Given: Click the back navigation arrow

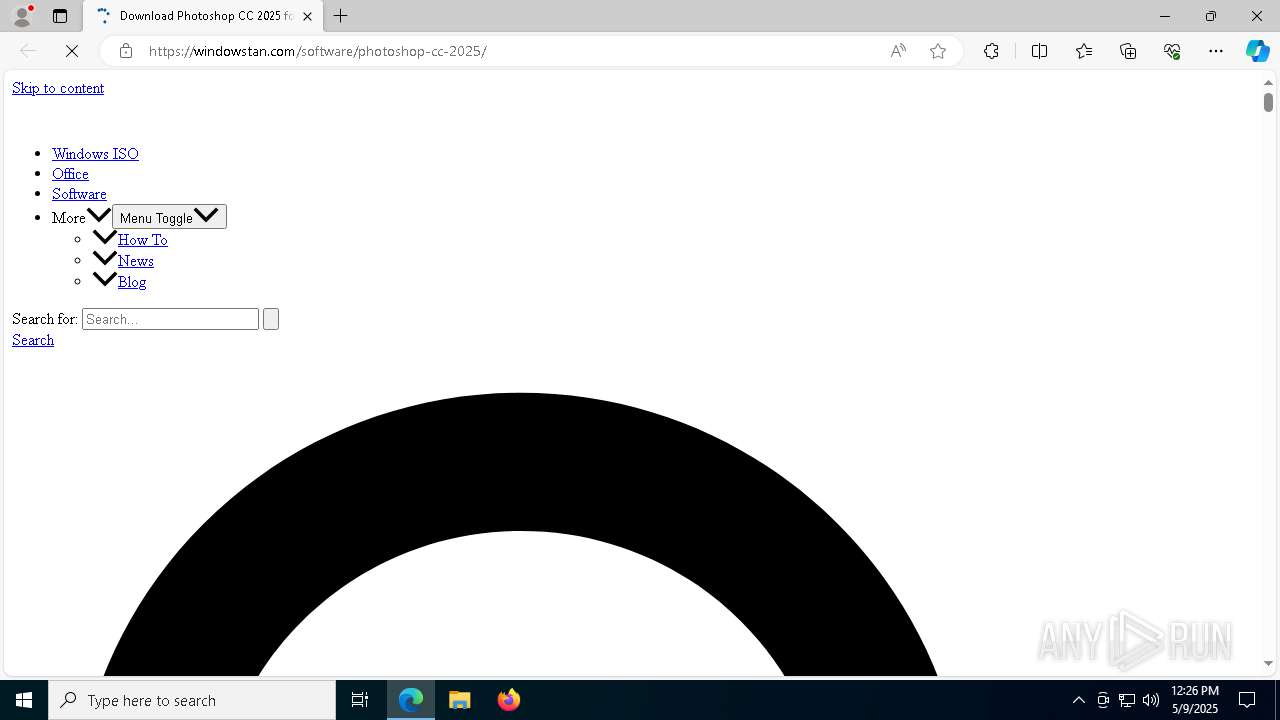Looking at the screenshot, I should (28, 51).
